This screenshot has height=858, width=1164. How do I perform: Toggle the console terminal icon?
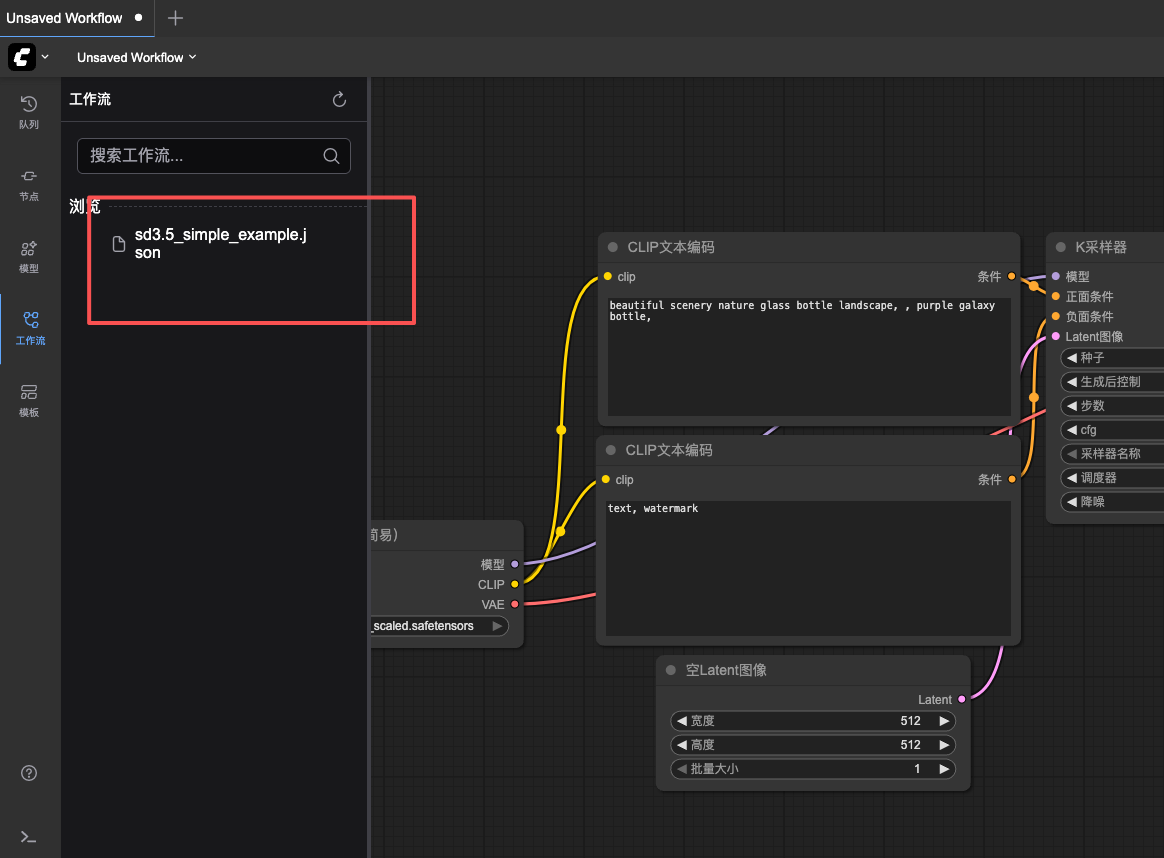tap(29, 837)
